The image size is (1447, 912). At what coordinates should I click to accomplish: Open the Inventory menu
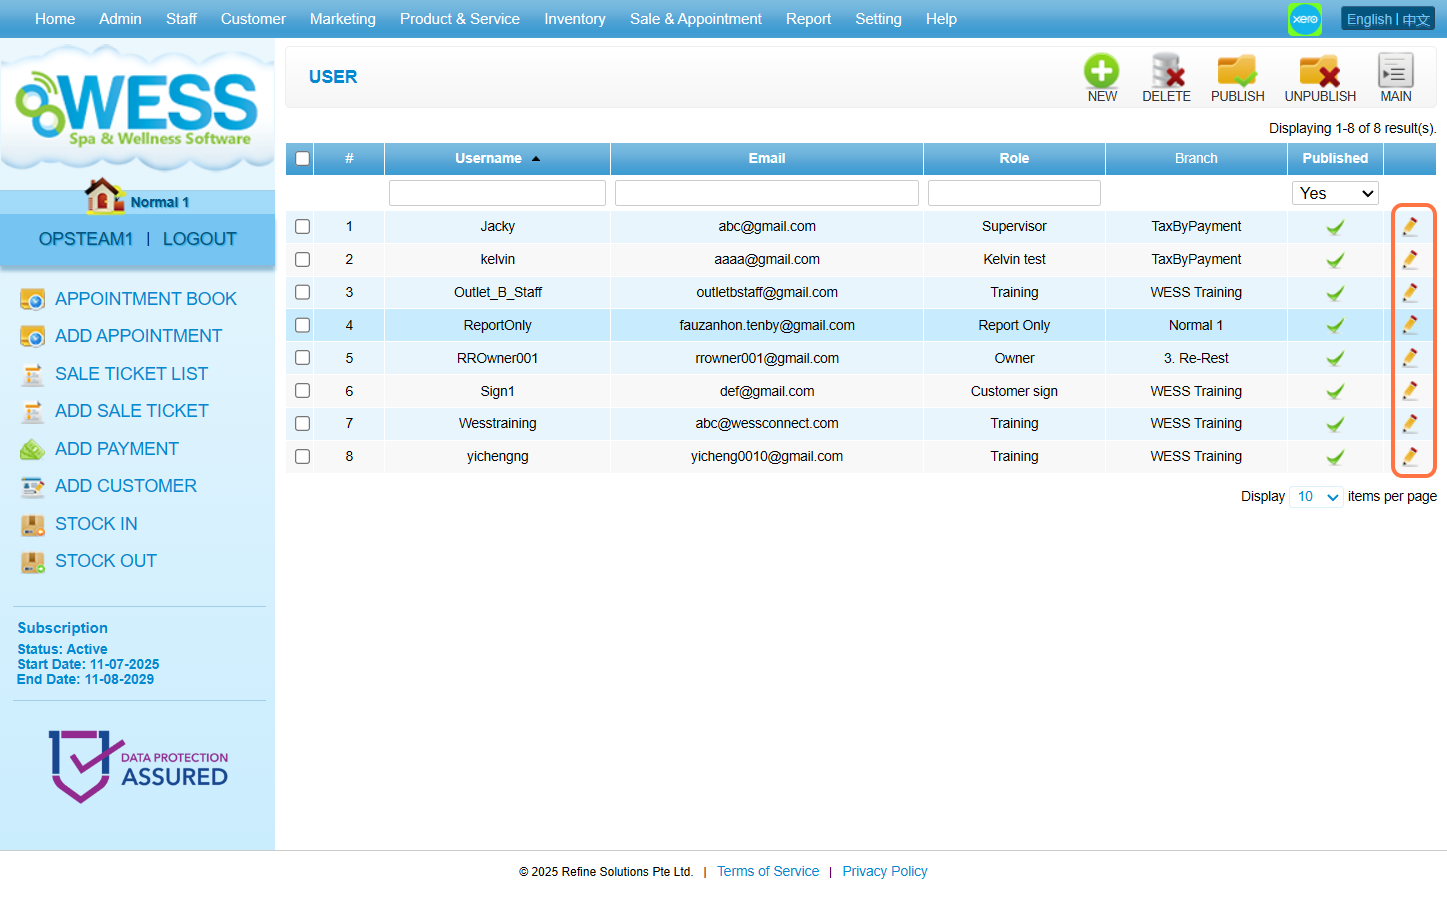[574, 19]
